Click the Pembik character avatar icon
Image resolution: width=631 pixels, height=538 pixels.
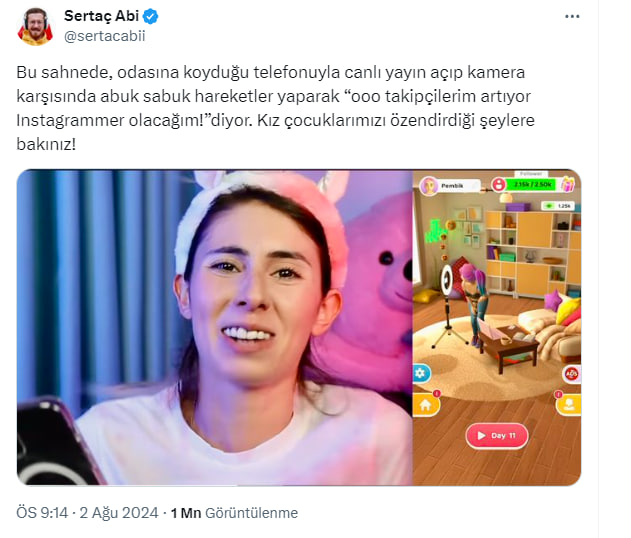[429, 186]
